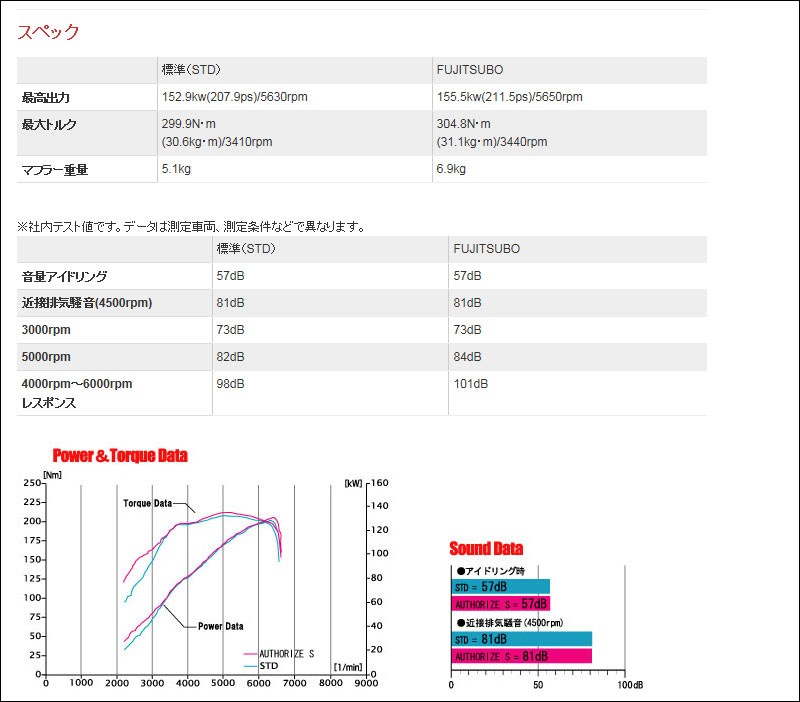Click the 3000rpm row label
800x702 pixels.
point(46,330)
